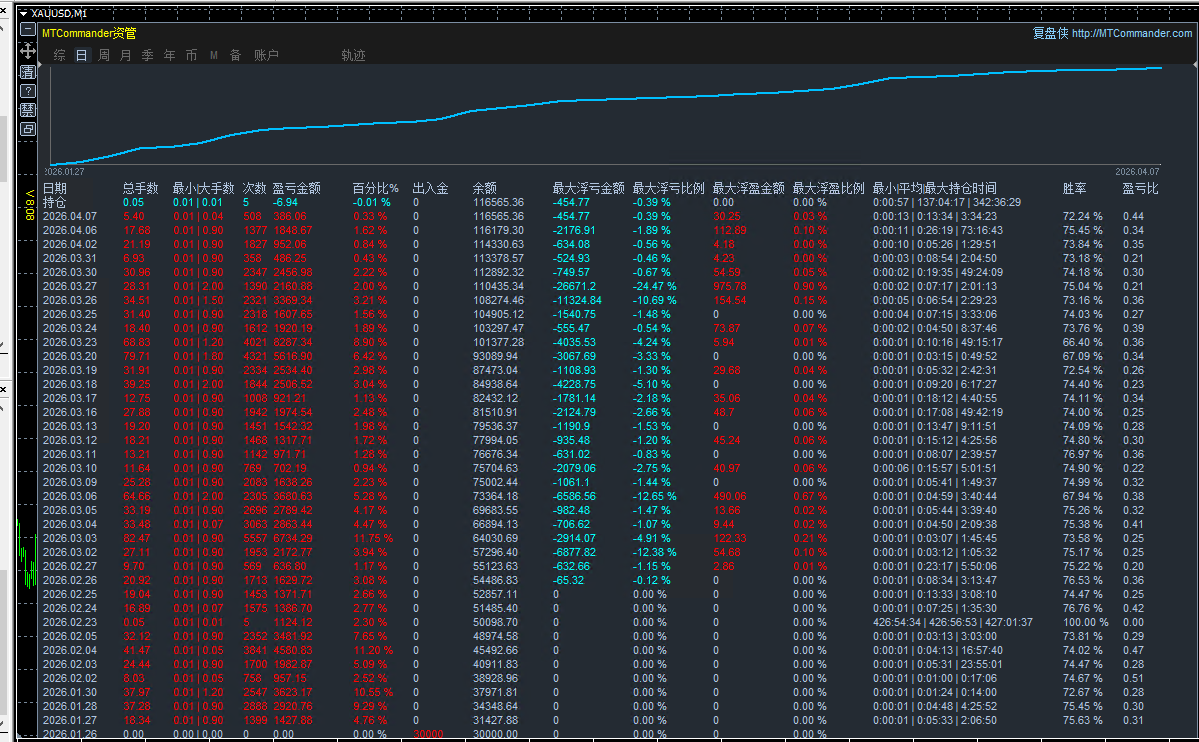Screen dimensions: 1199x742
Task: Click the 轨迹 track button
Action: click(353, 56)
